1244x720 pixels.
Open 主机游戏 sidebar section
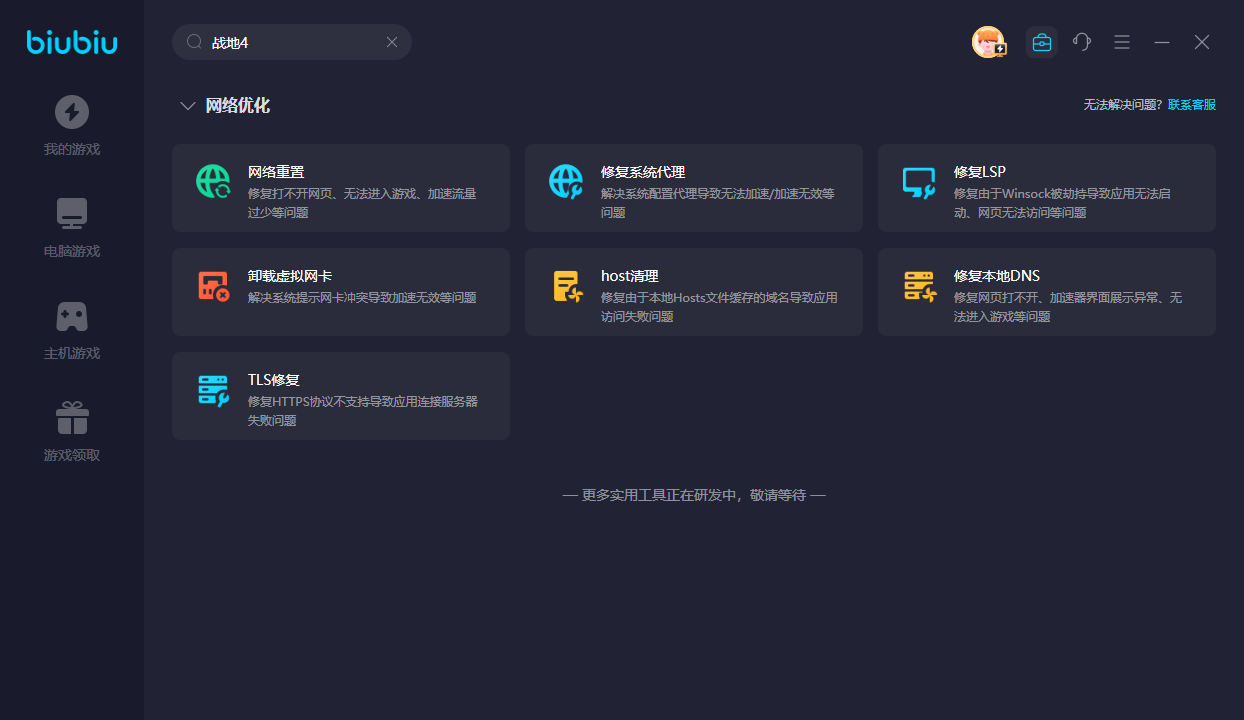(72, 330)
